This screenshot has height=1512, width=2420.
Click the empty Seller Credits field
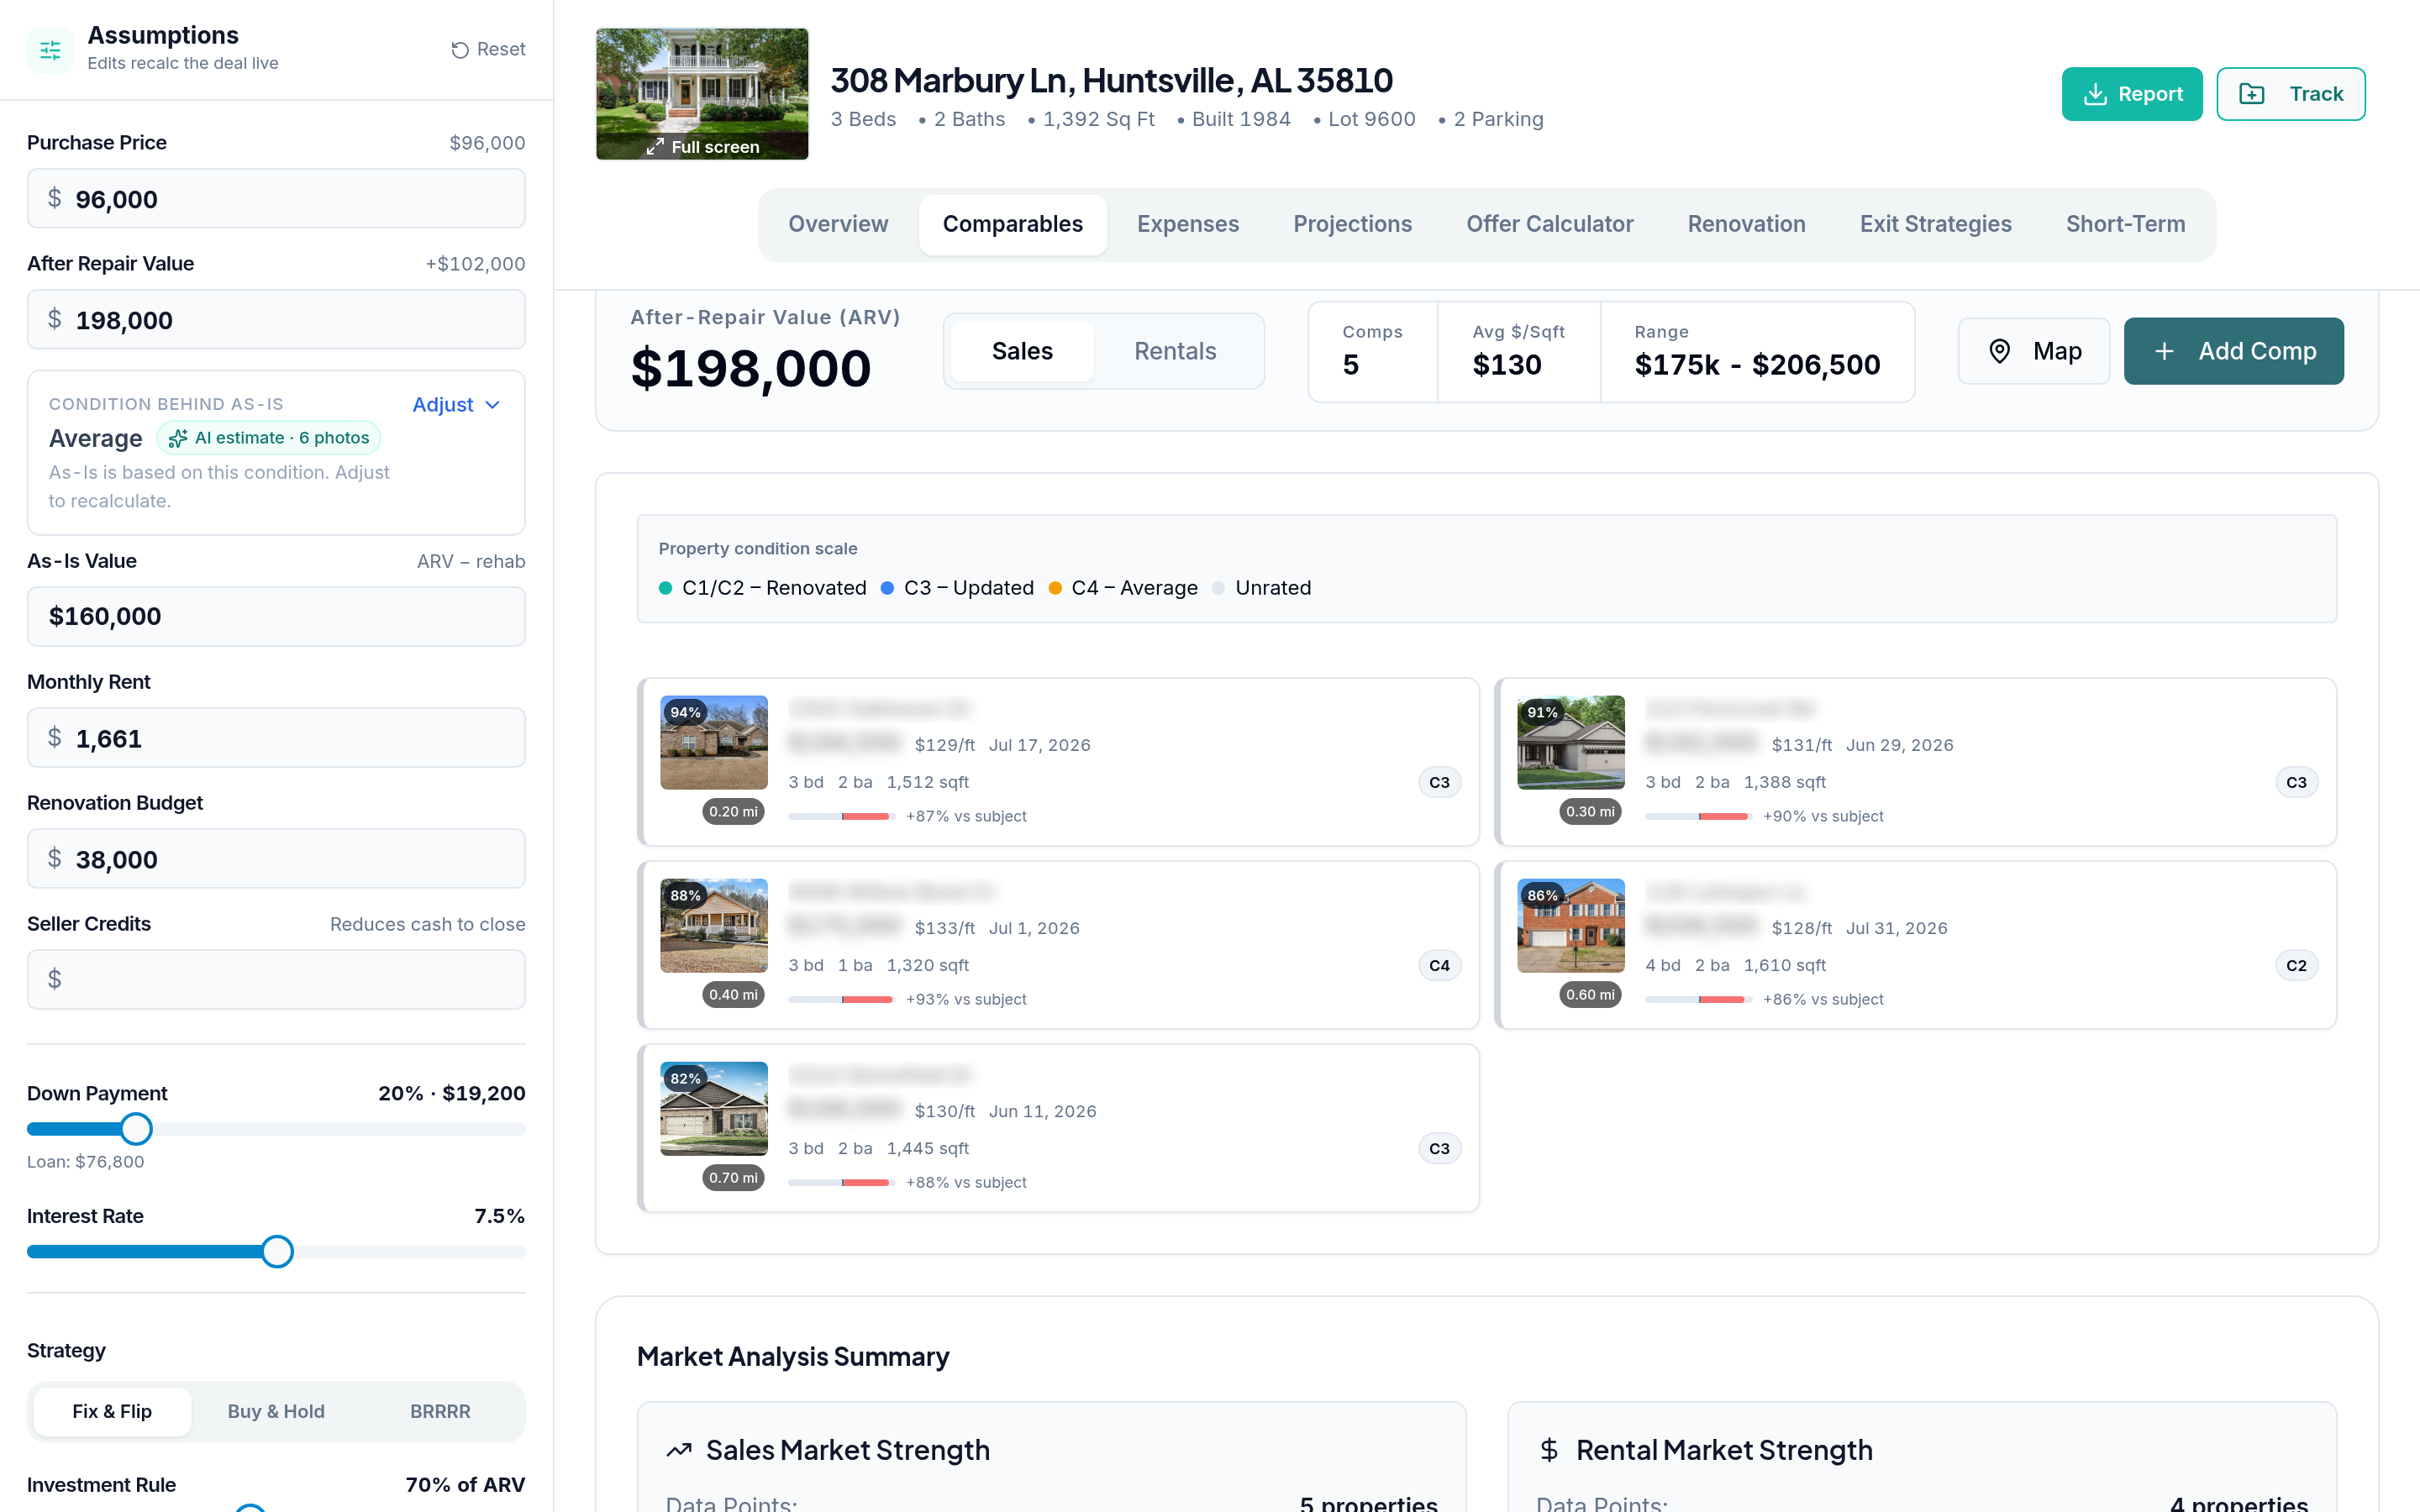[276, 980]
